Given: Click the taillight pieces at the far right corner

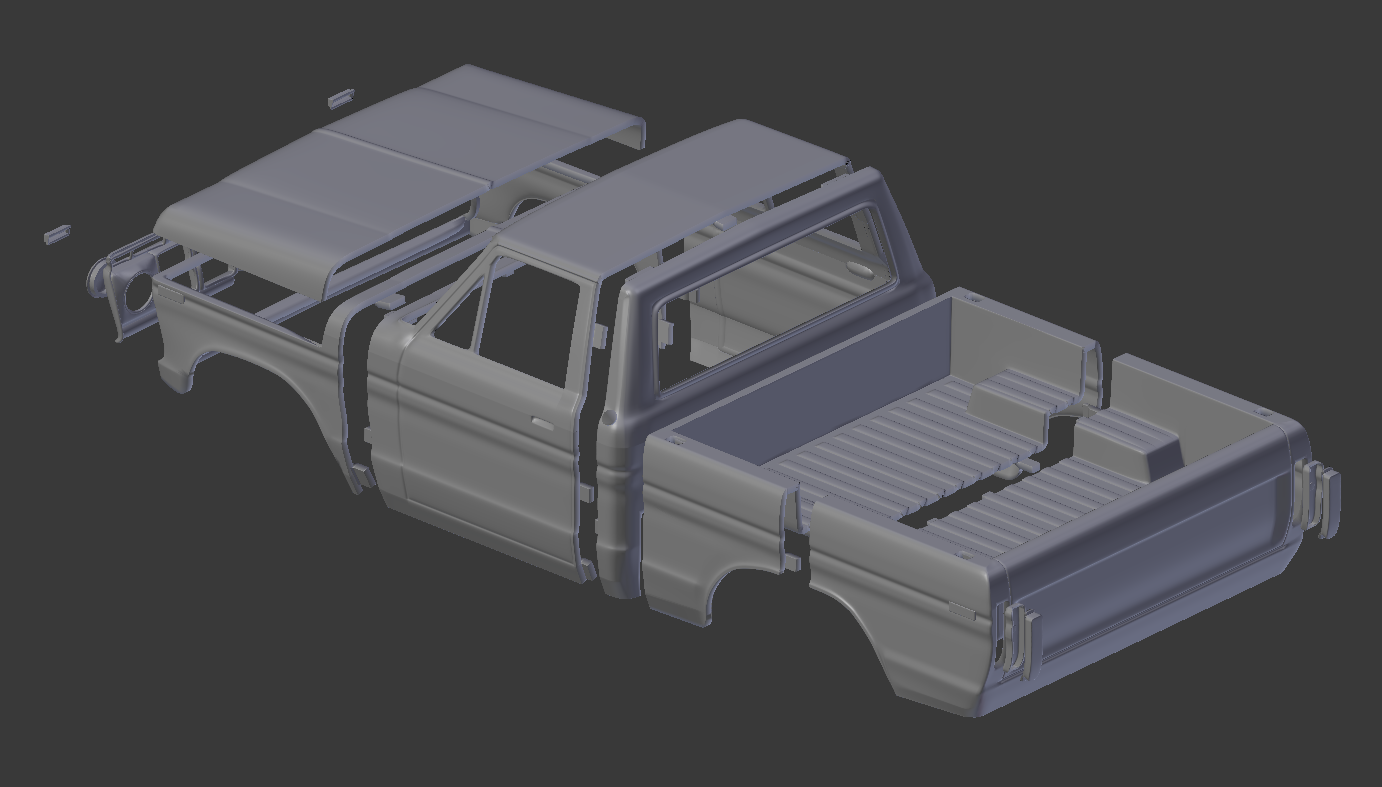Looking at the screenshot, I should pyautogui.click(x=1318, y=497).
